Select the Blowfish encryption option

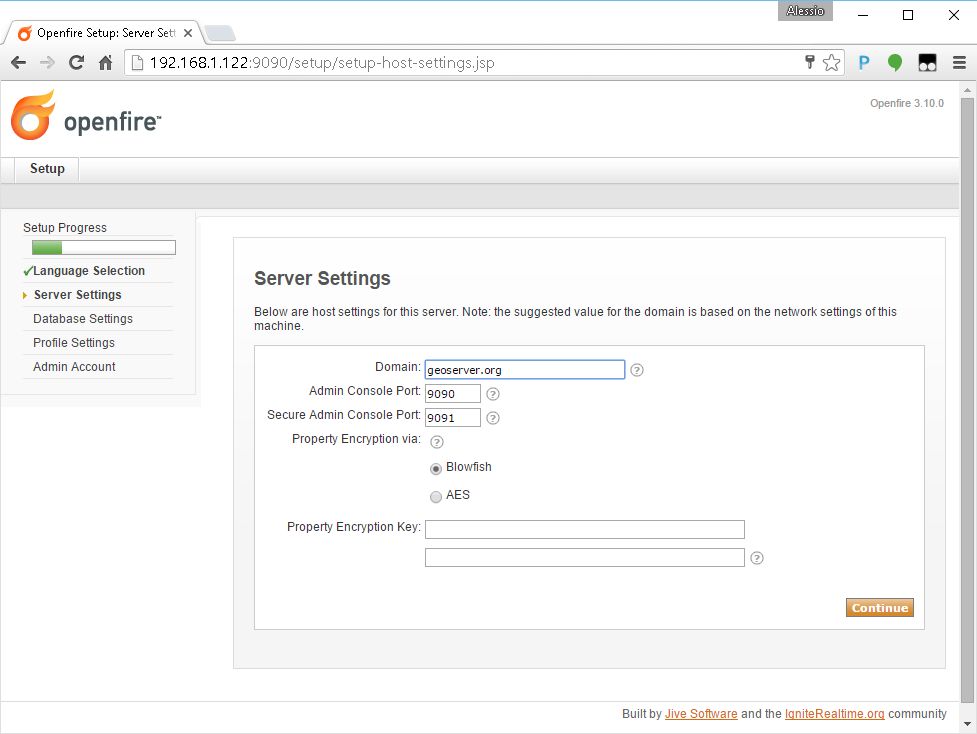(436, 469)
